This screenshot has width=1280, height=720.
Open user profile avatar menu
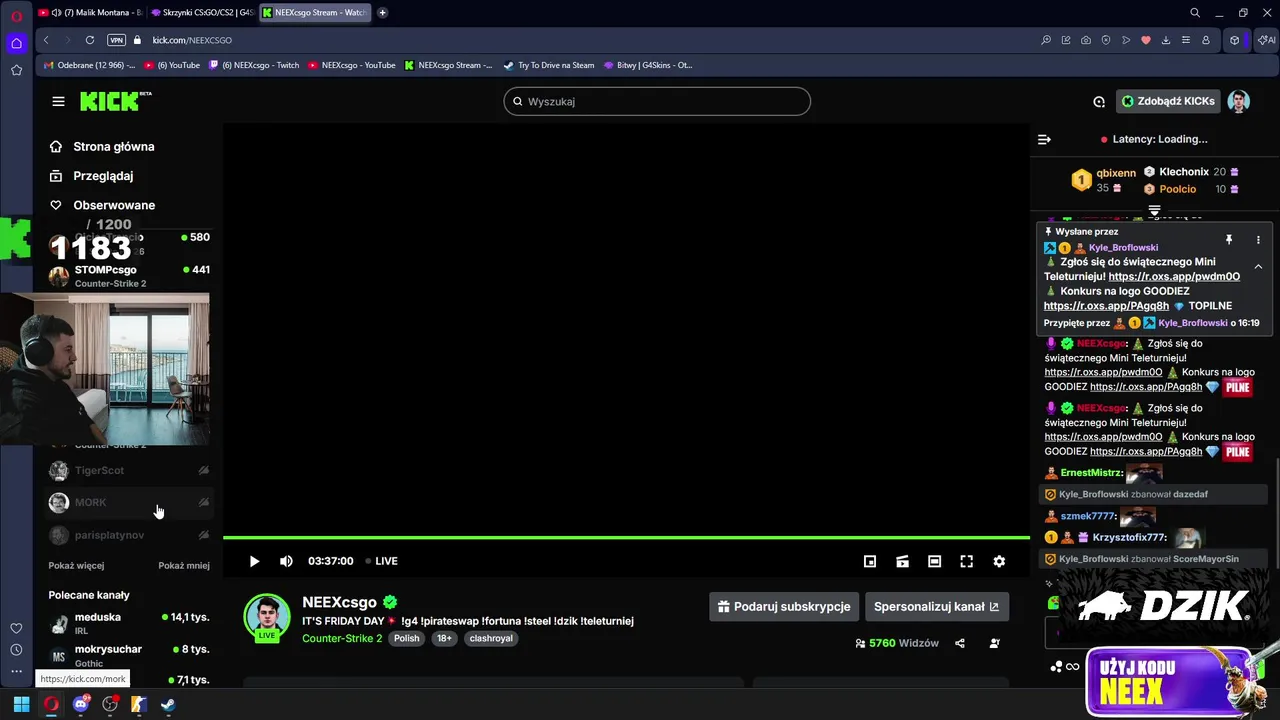pyautogui.click(x=1239, y=101)
